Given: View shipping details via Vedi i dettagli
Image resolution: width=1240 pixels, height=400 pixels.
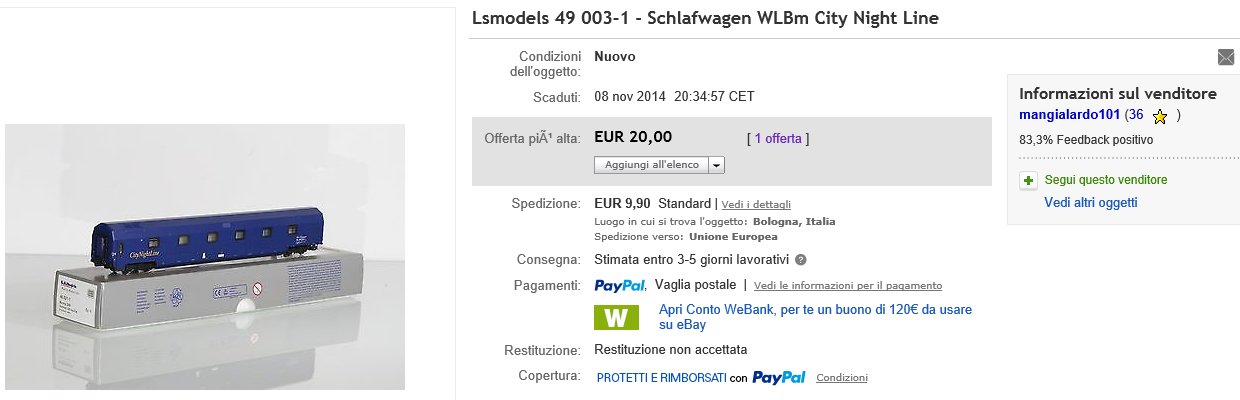Looking at the screenshot, I should pyautogui.click(x=756, y=204).
